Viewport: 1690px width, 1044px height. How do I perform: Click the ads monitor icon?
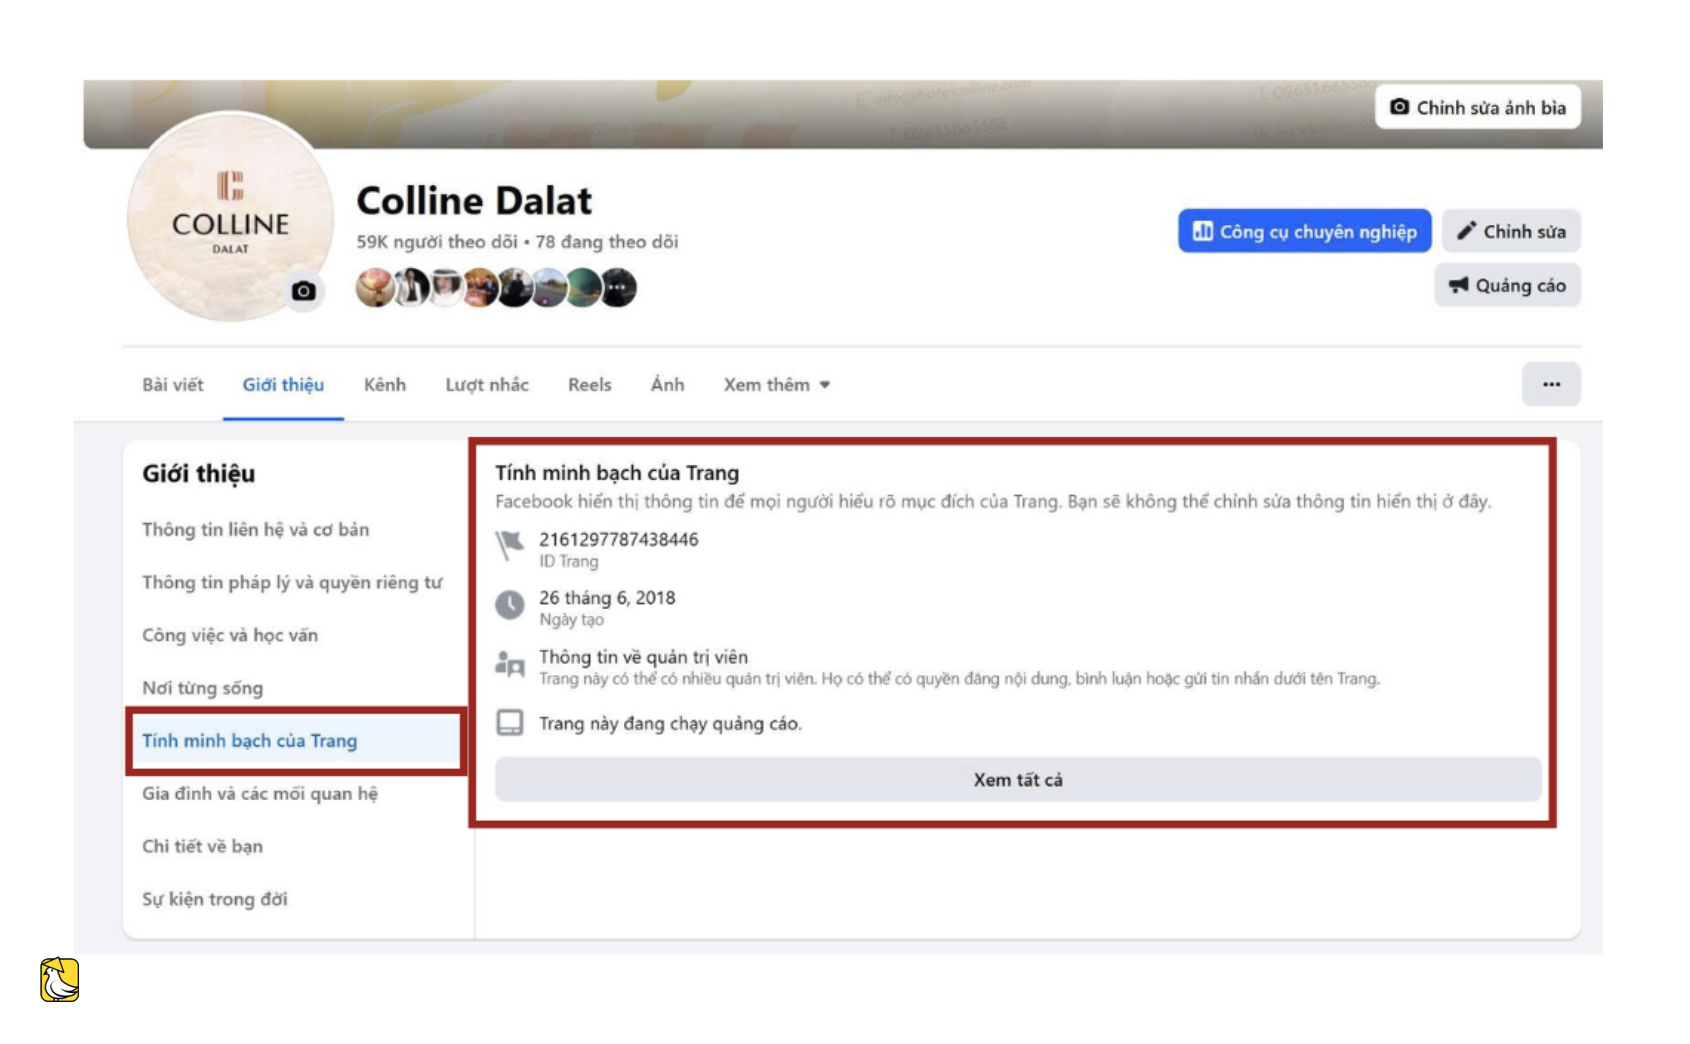tap(510, 723)
